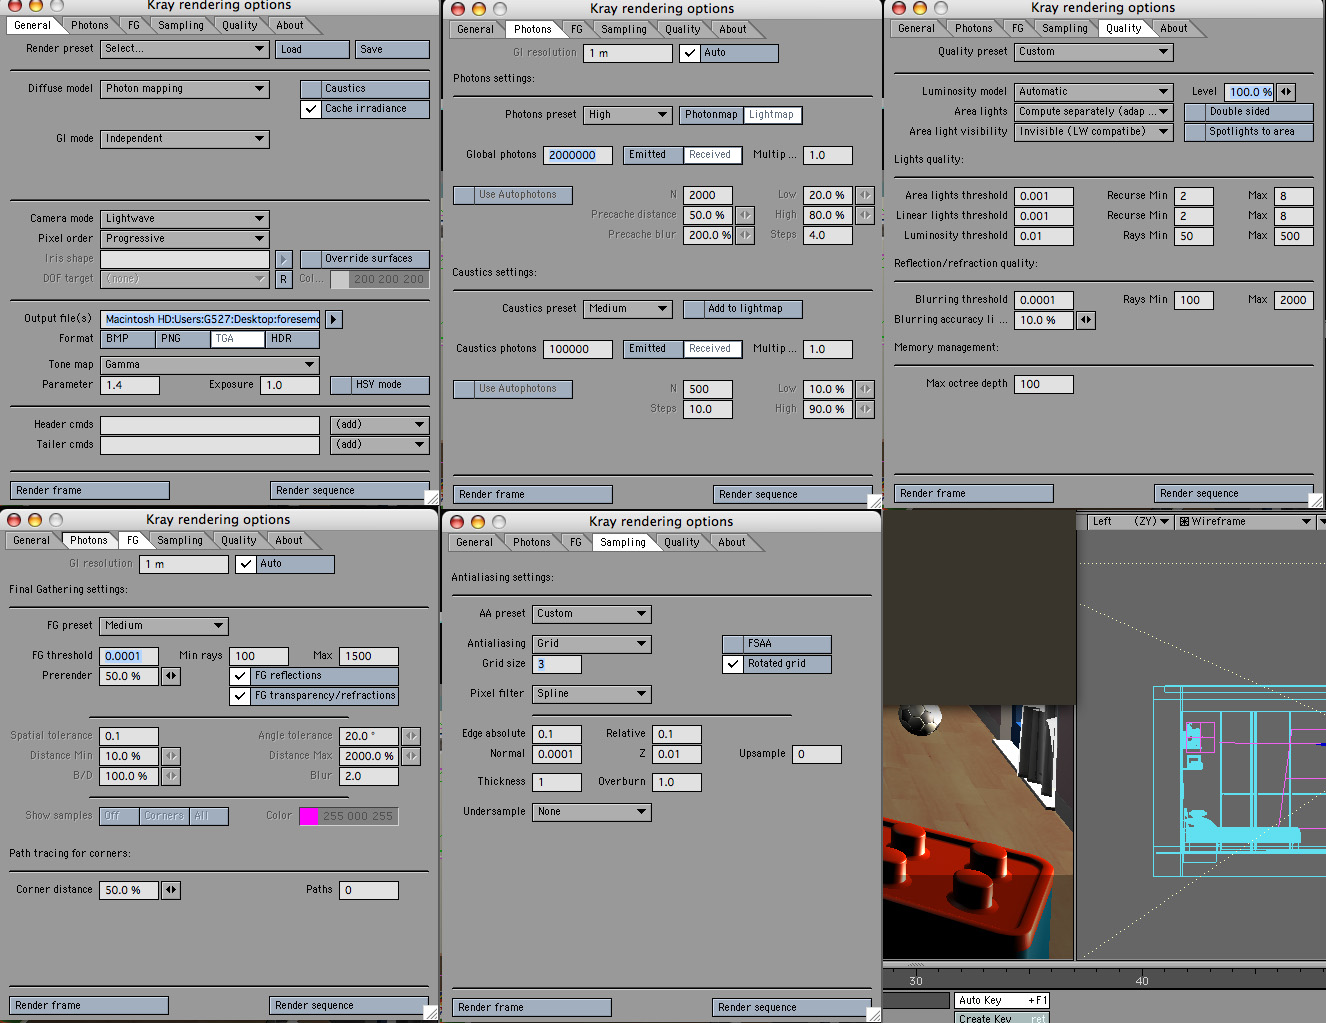The width and height of the screenshot is (1326, 1023).
Task: Select the HDR output format
Action: pos(293,339)
